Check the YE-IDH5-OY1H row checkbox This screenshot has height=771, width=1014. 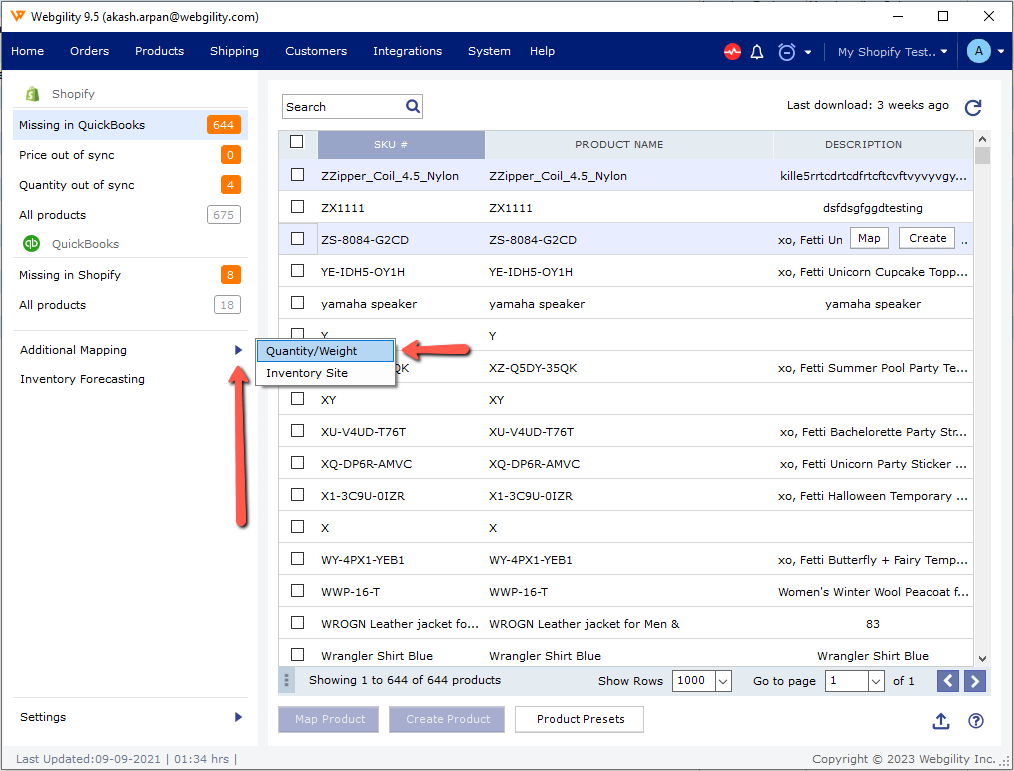[297, 270]
